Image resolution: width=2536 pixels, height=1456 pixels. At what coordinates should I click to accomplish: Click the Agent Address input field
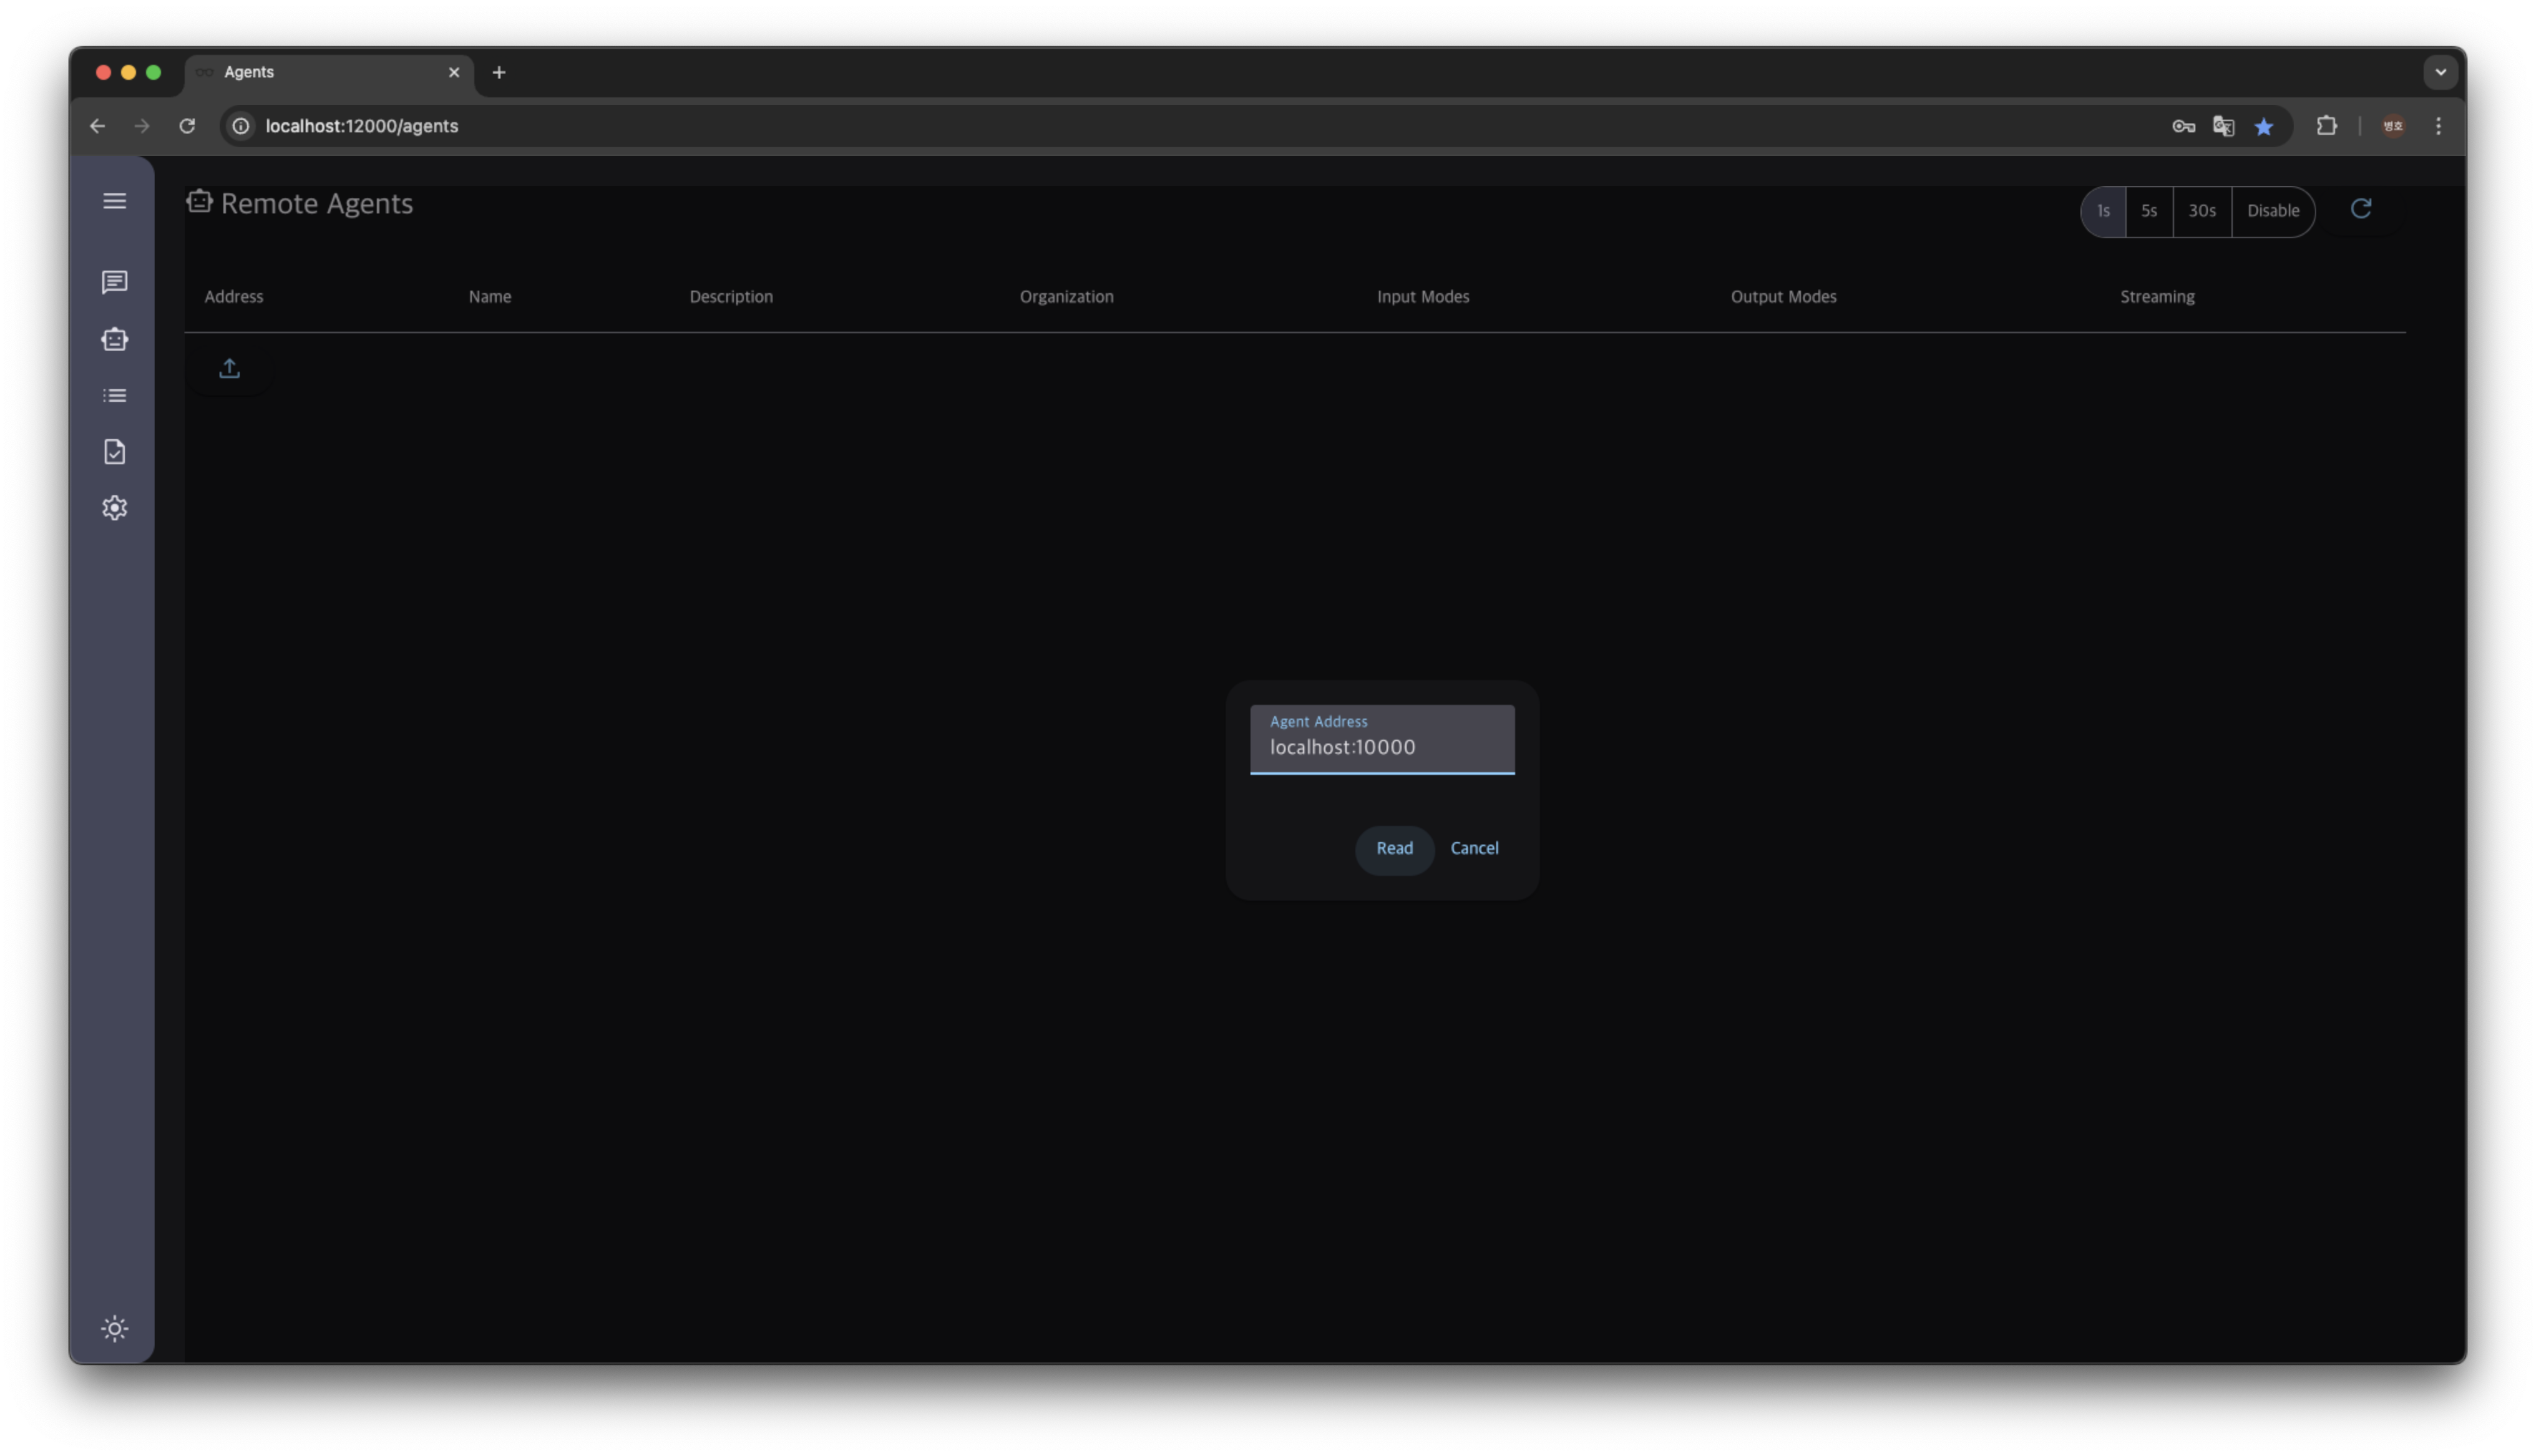(1381, 747)
